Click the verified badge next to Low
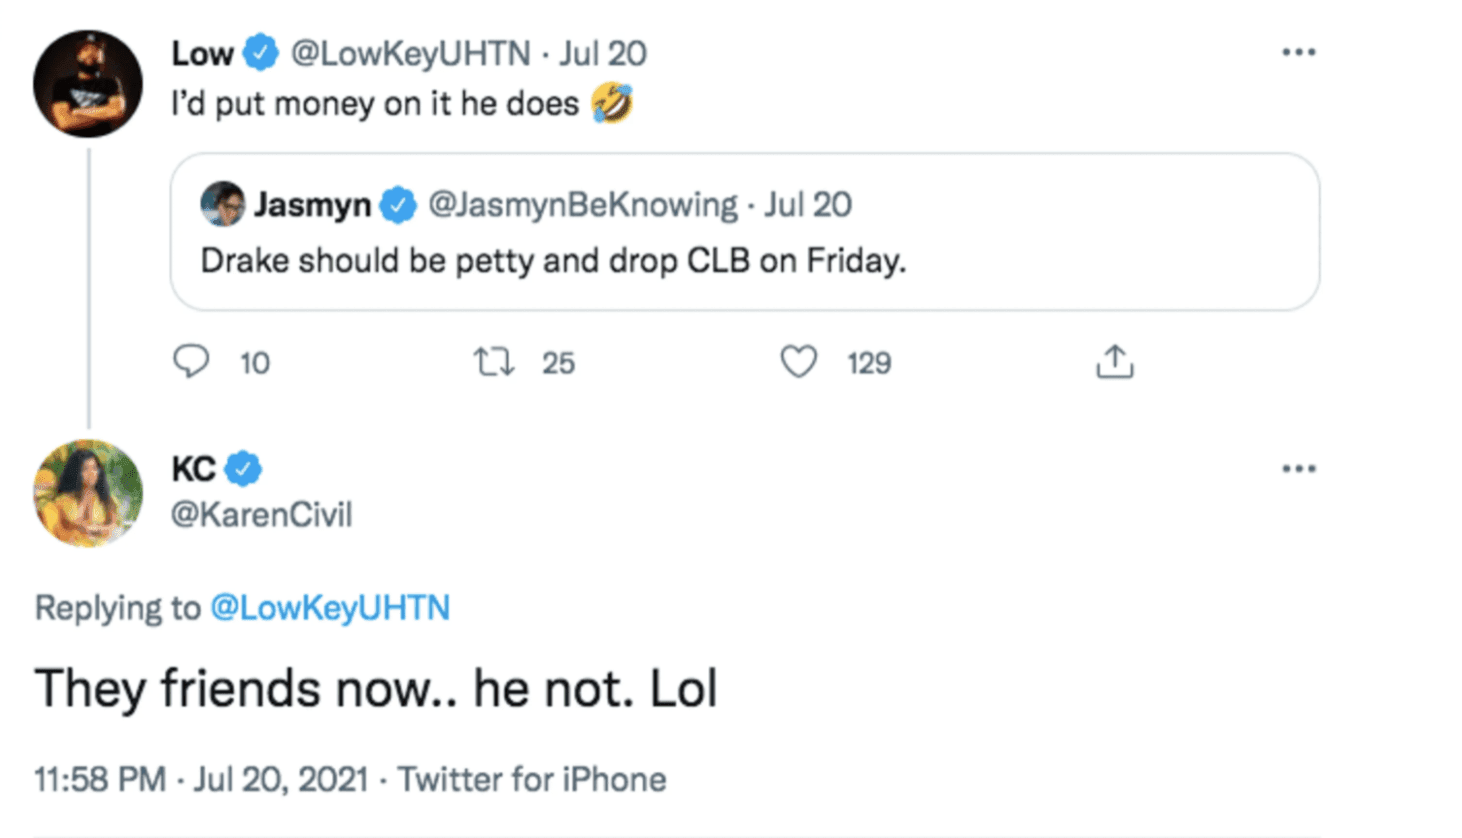 point(261,53)
